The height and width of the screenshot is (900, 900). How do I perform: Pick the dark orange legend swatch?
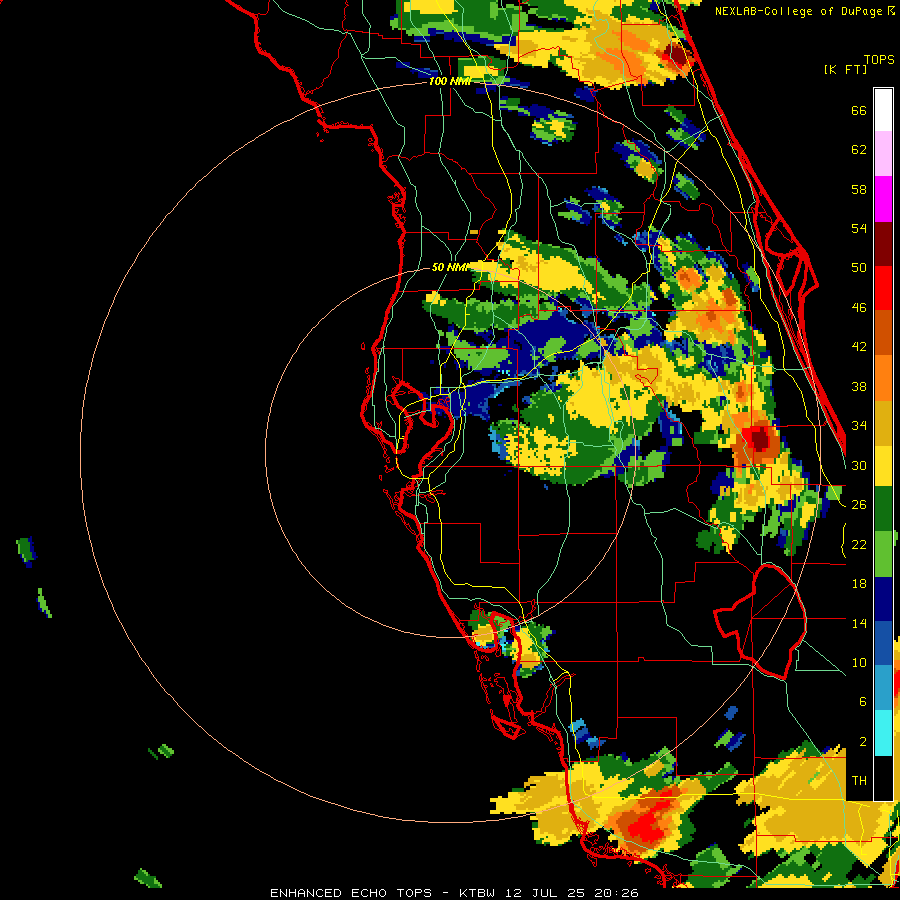[883, 333]
